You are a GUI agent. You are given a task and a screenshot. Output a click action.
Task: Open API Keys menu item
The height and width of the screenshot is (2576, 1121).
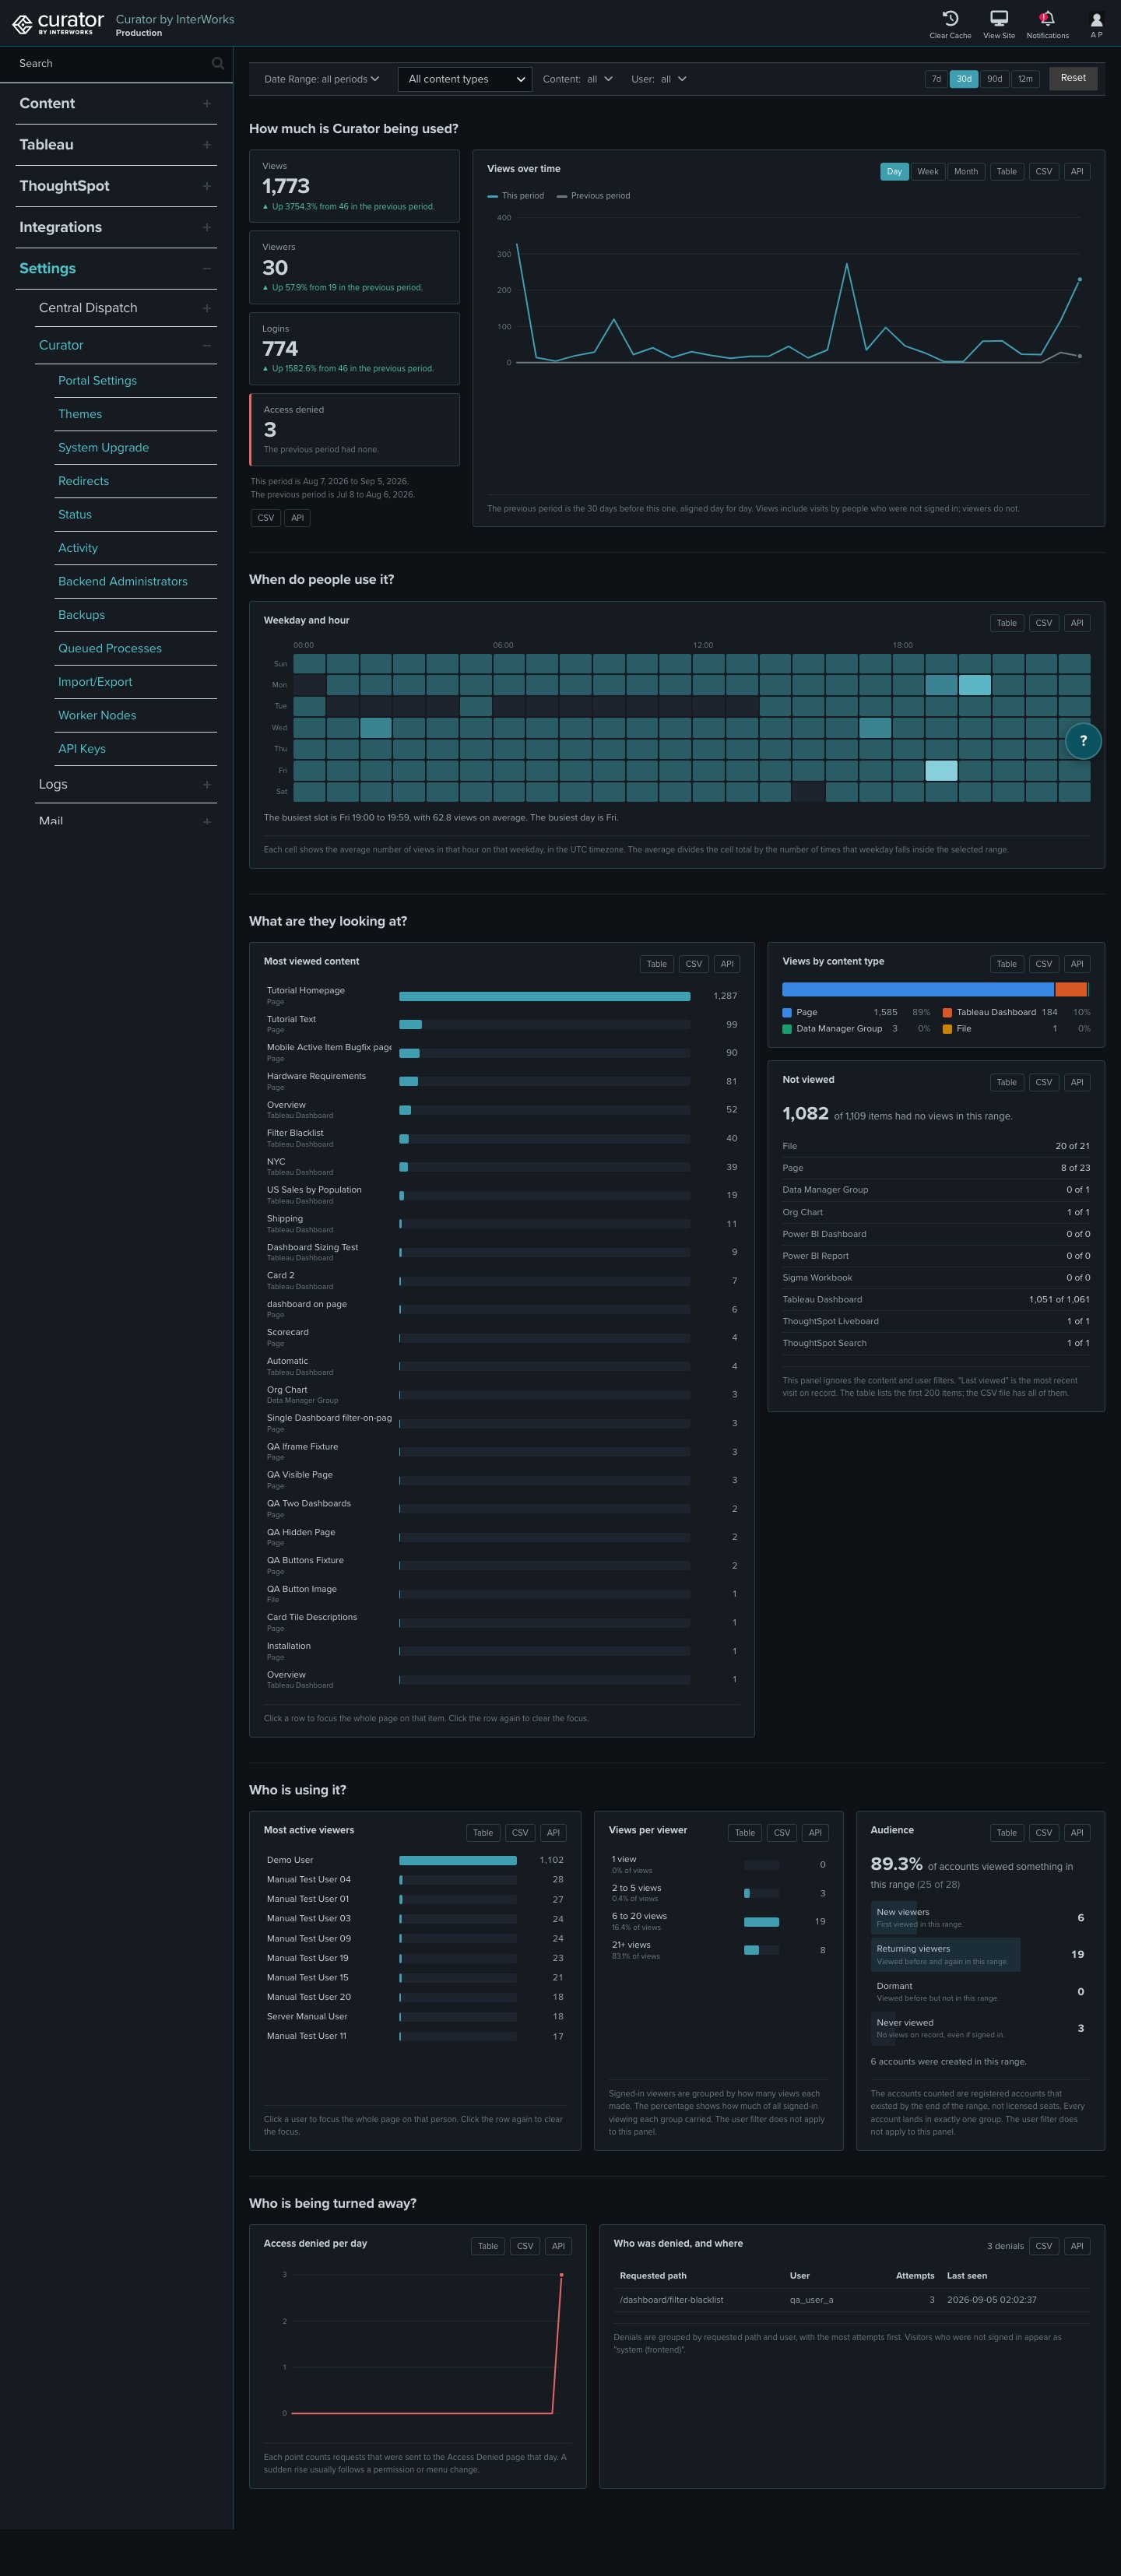coord(81,749)
